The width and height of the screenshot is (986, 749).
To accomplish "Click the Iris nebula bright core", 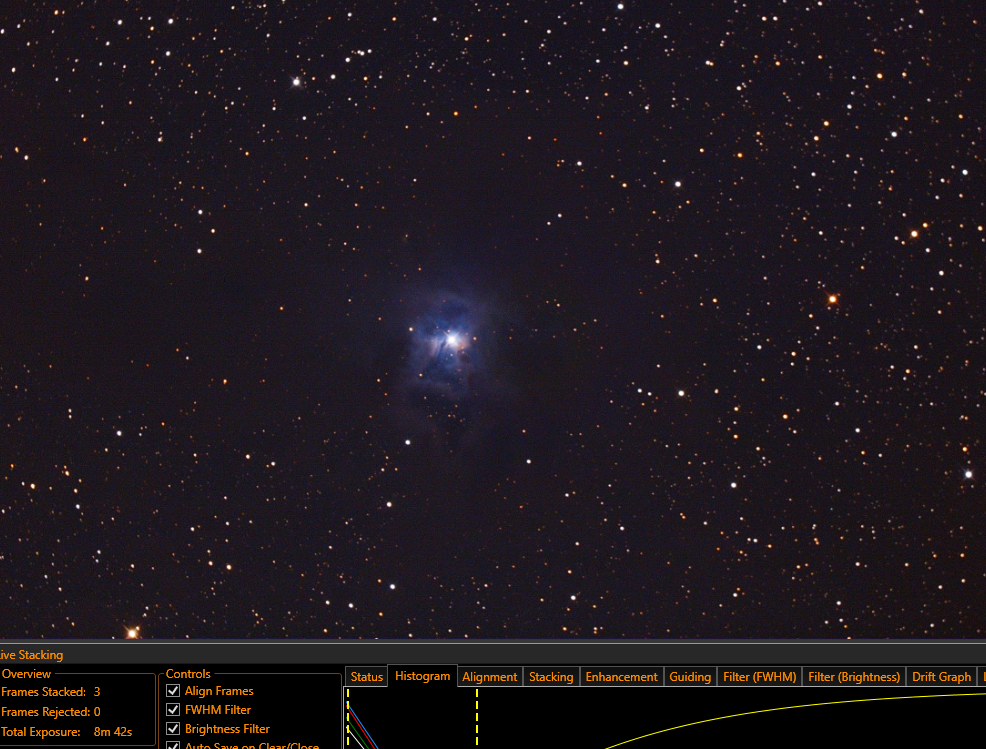I will [x=451, y=340].
